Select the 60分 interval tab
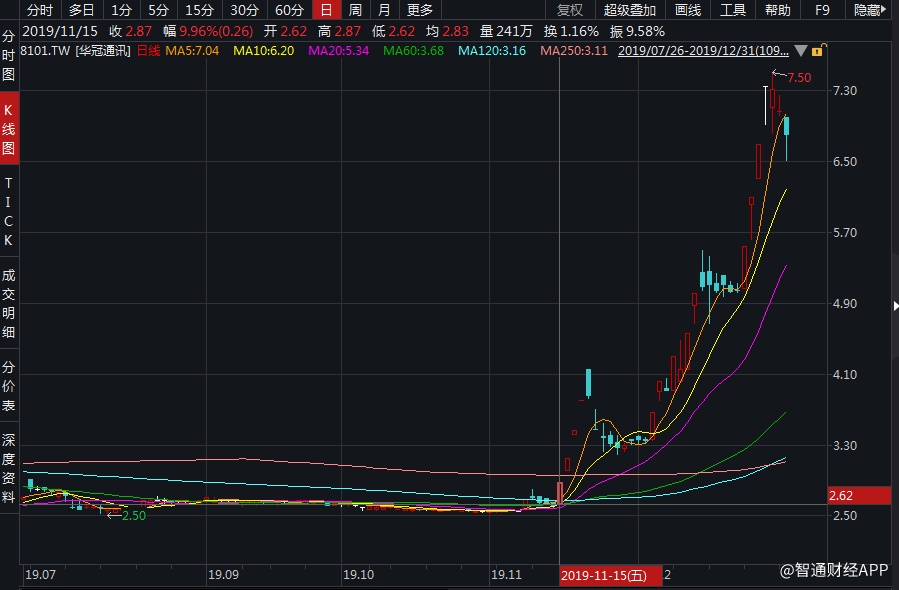Viewport: 899px width, 590px height. pos(289,10)
